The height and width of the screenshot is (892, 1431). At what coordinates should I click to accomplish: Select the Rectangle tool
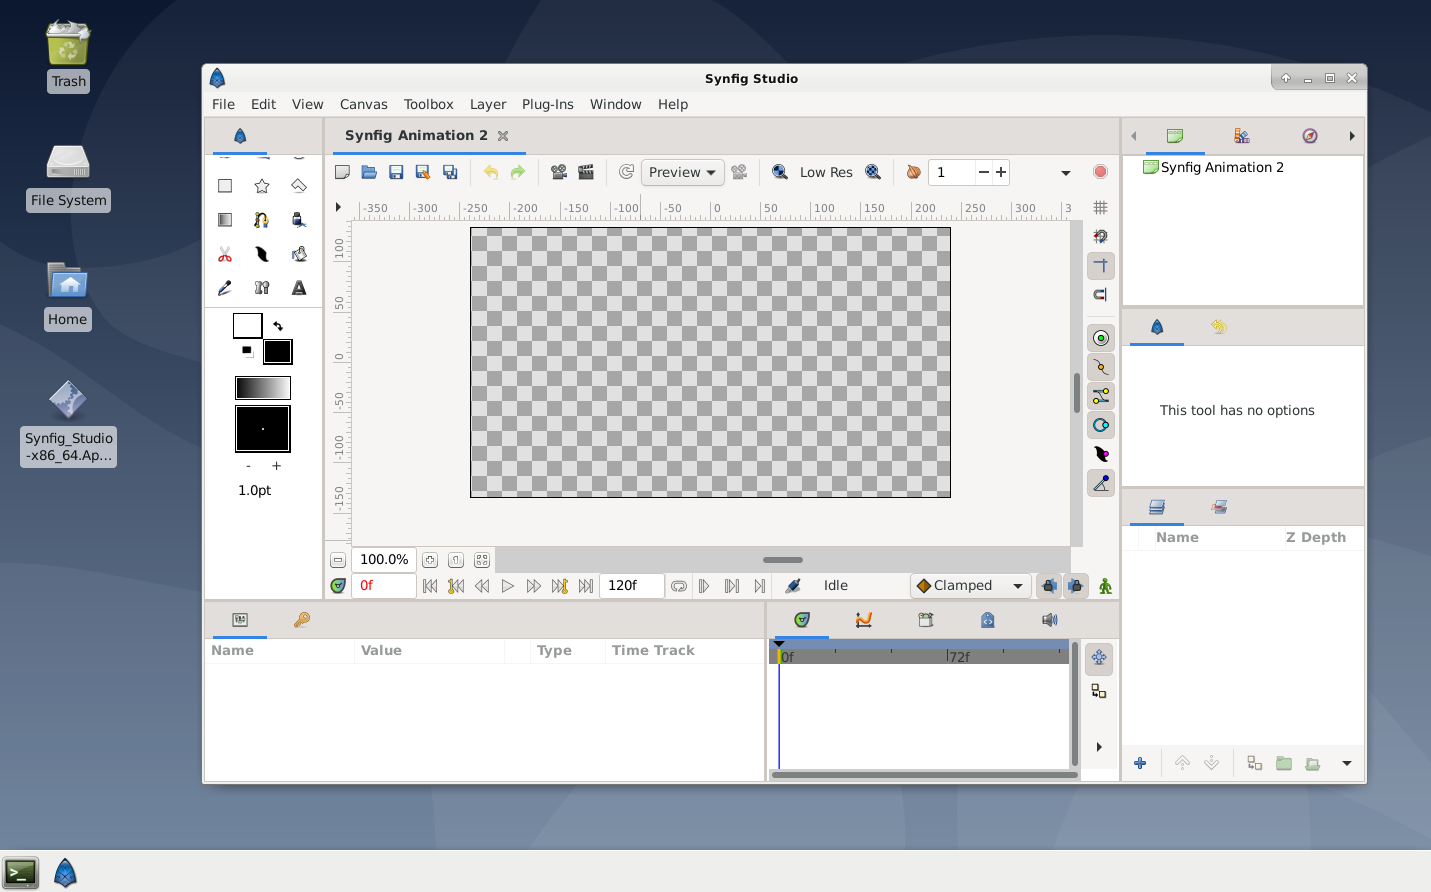click(x=224, y=186)
